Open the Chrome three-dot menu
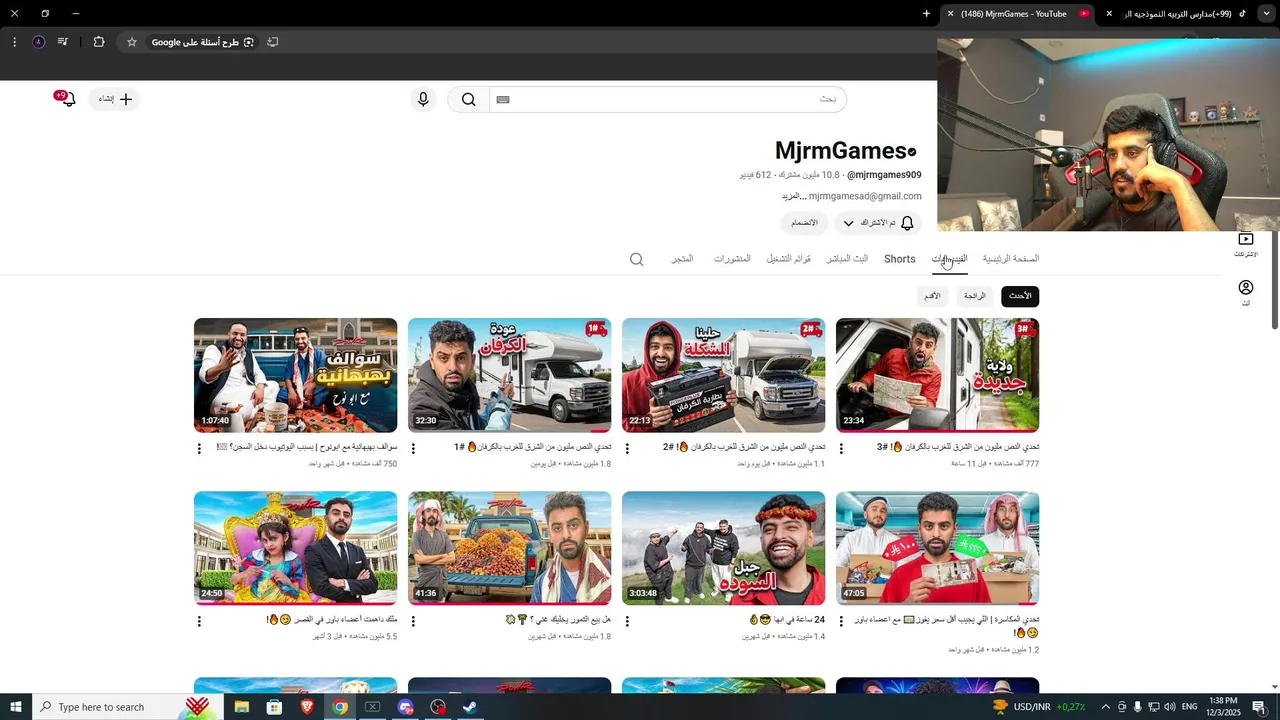1280x720 pixels. tap(14, 42)
